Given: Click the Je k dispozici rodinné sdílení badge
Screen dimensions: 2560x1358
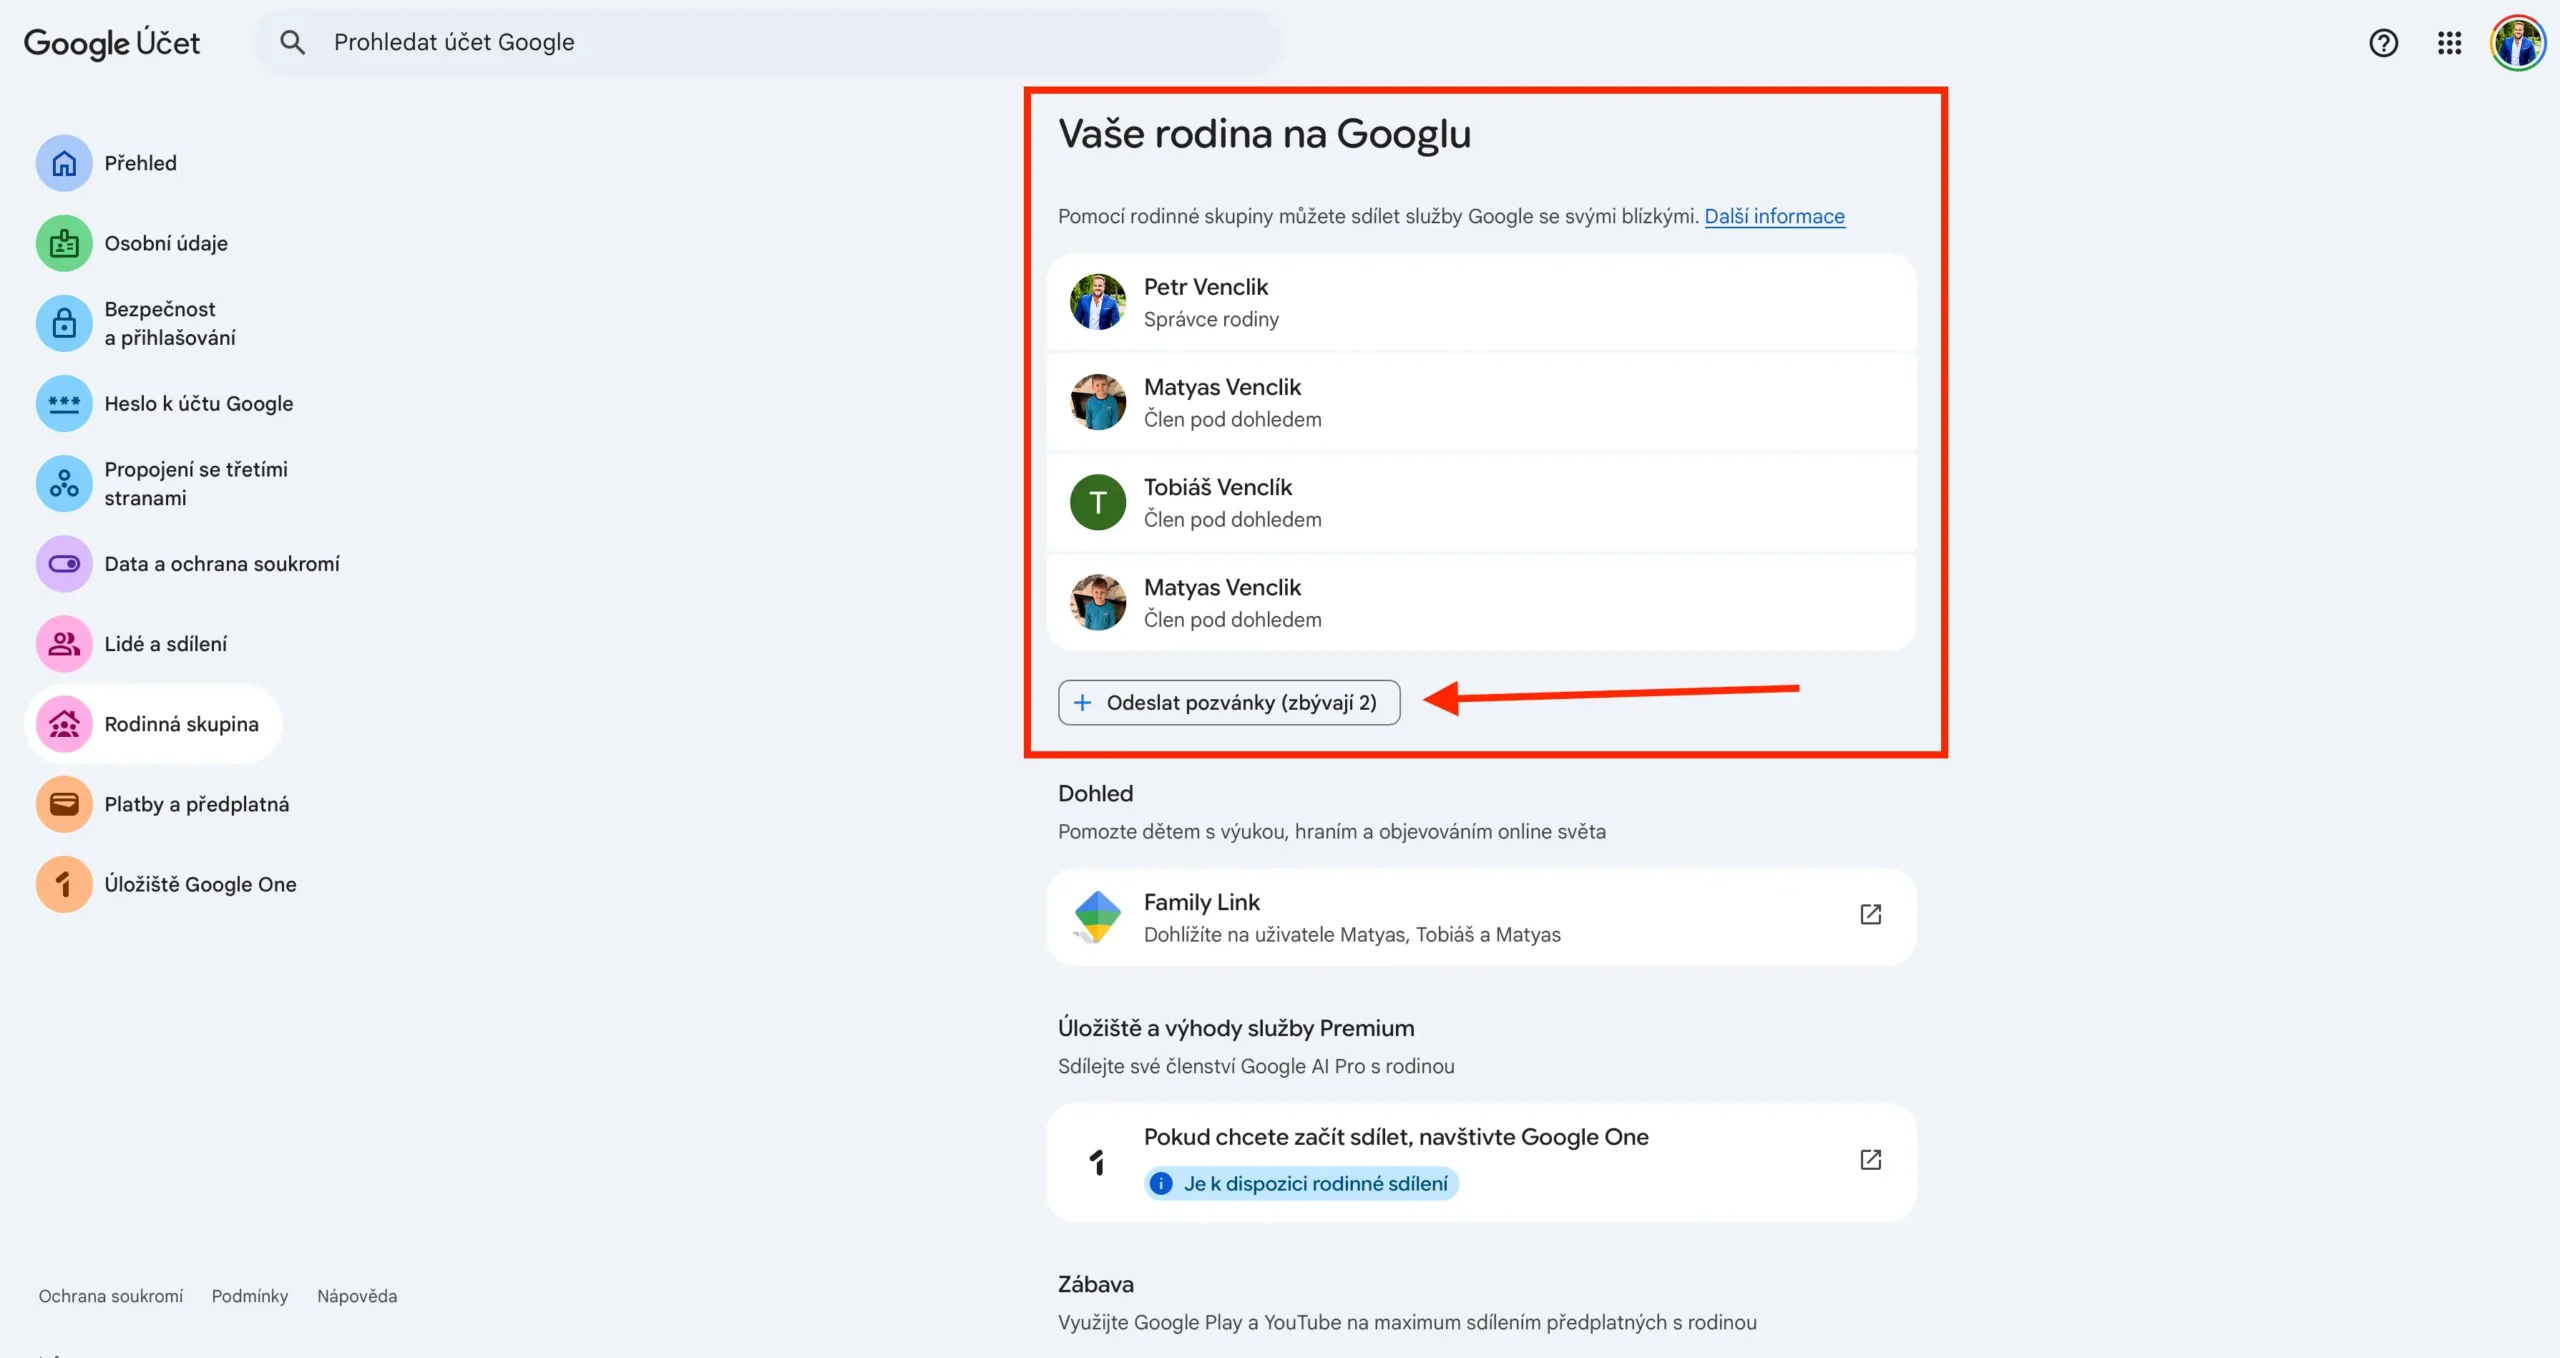Looking at the screenshot, I should click(1300, 1183).
